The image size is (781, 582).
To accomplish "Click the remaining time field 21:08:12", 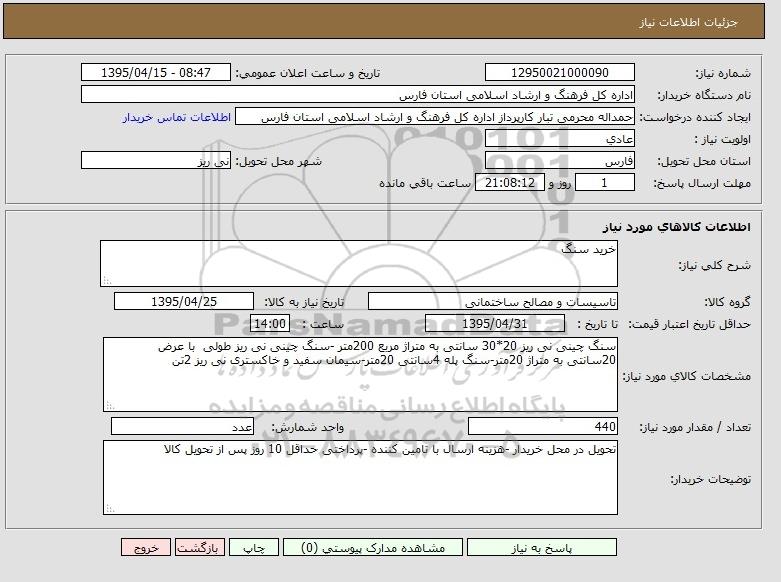I will pyautogui.click(x=510, y=182).
